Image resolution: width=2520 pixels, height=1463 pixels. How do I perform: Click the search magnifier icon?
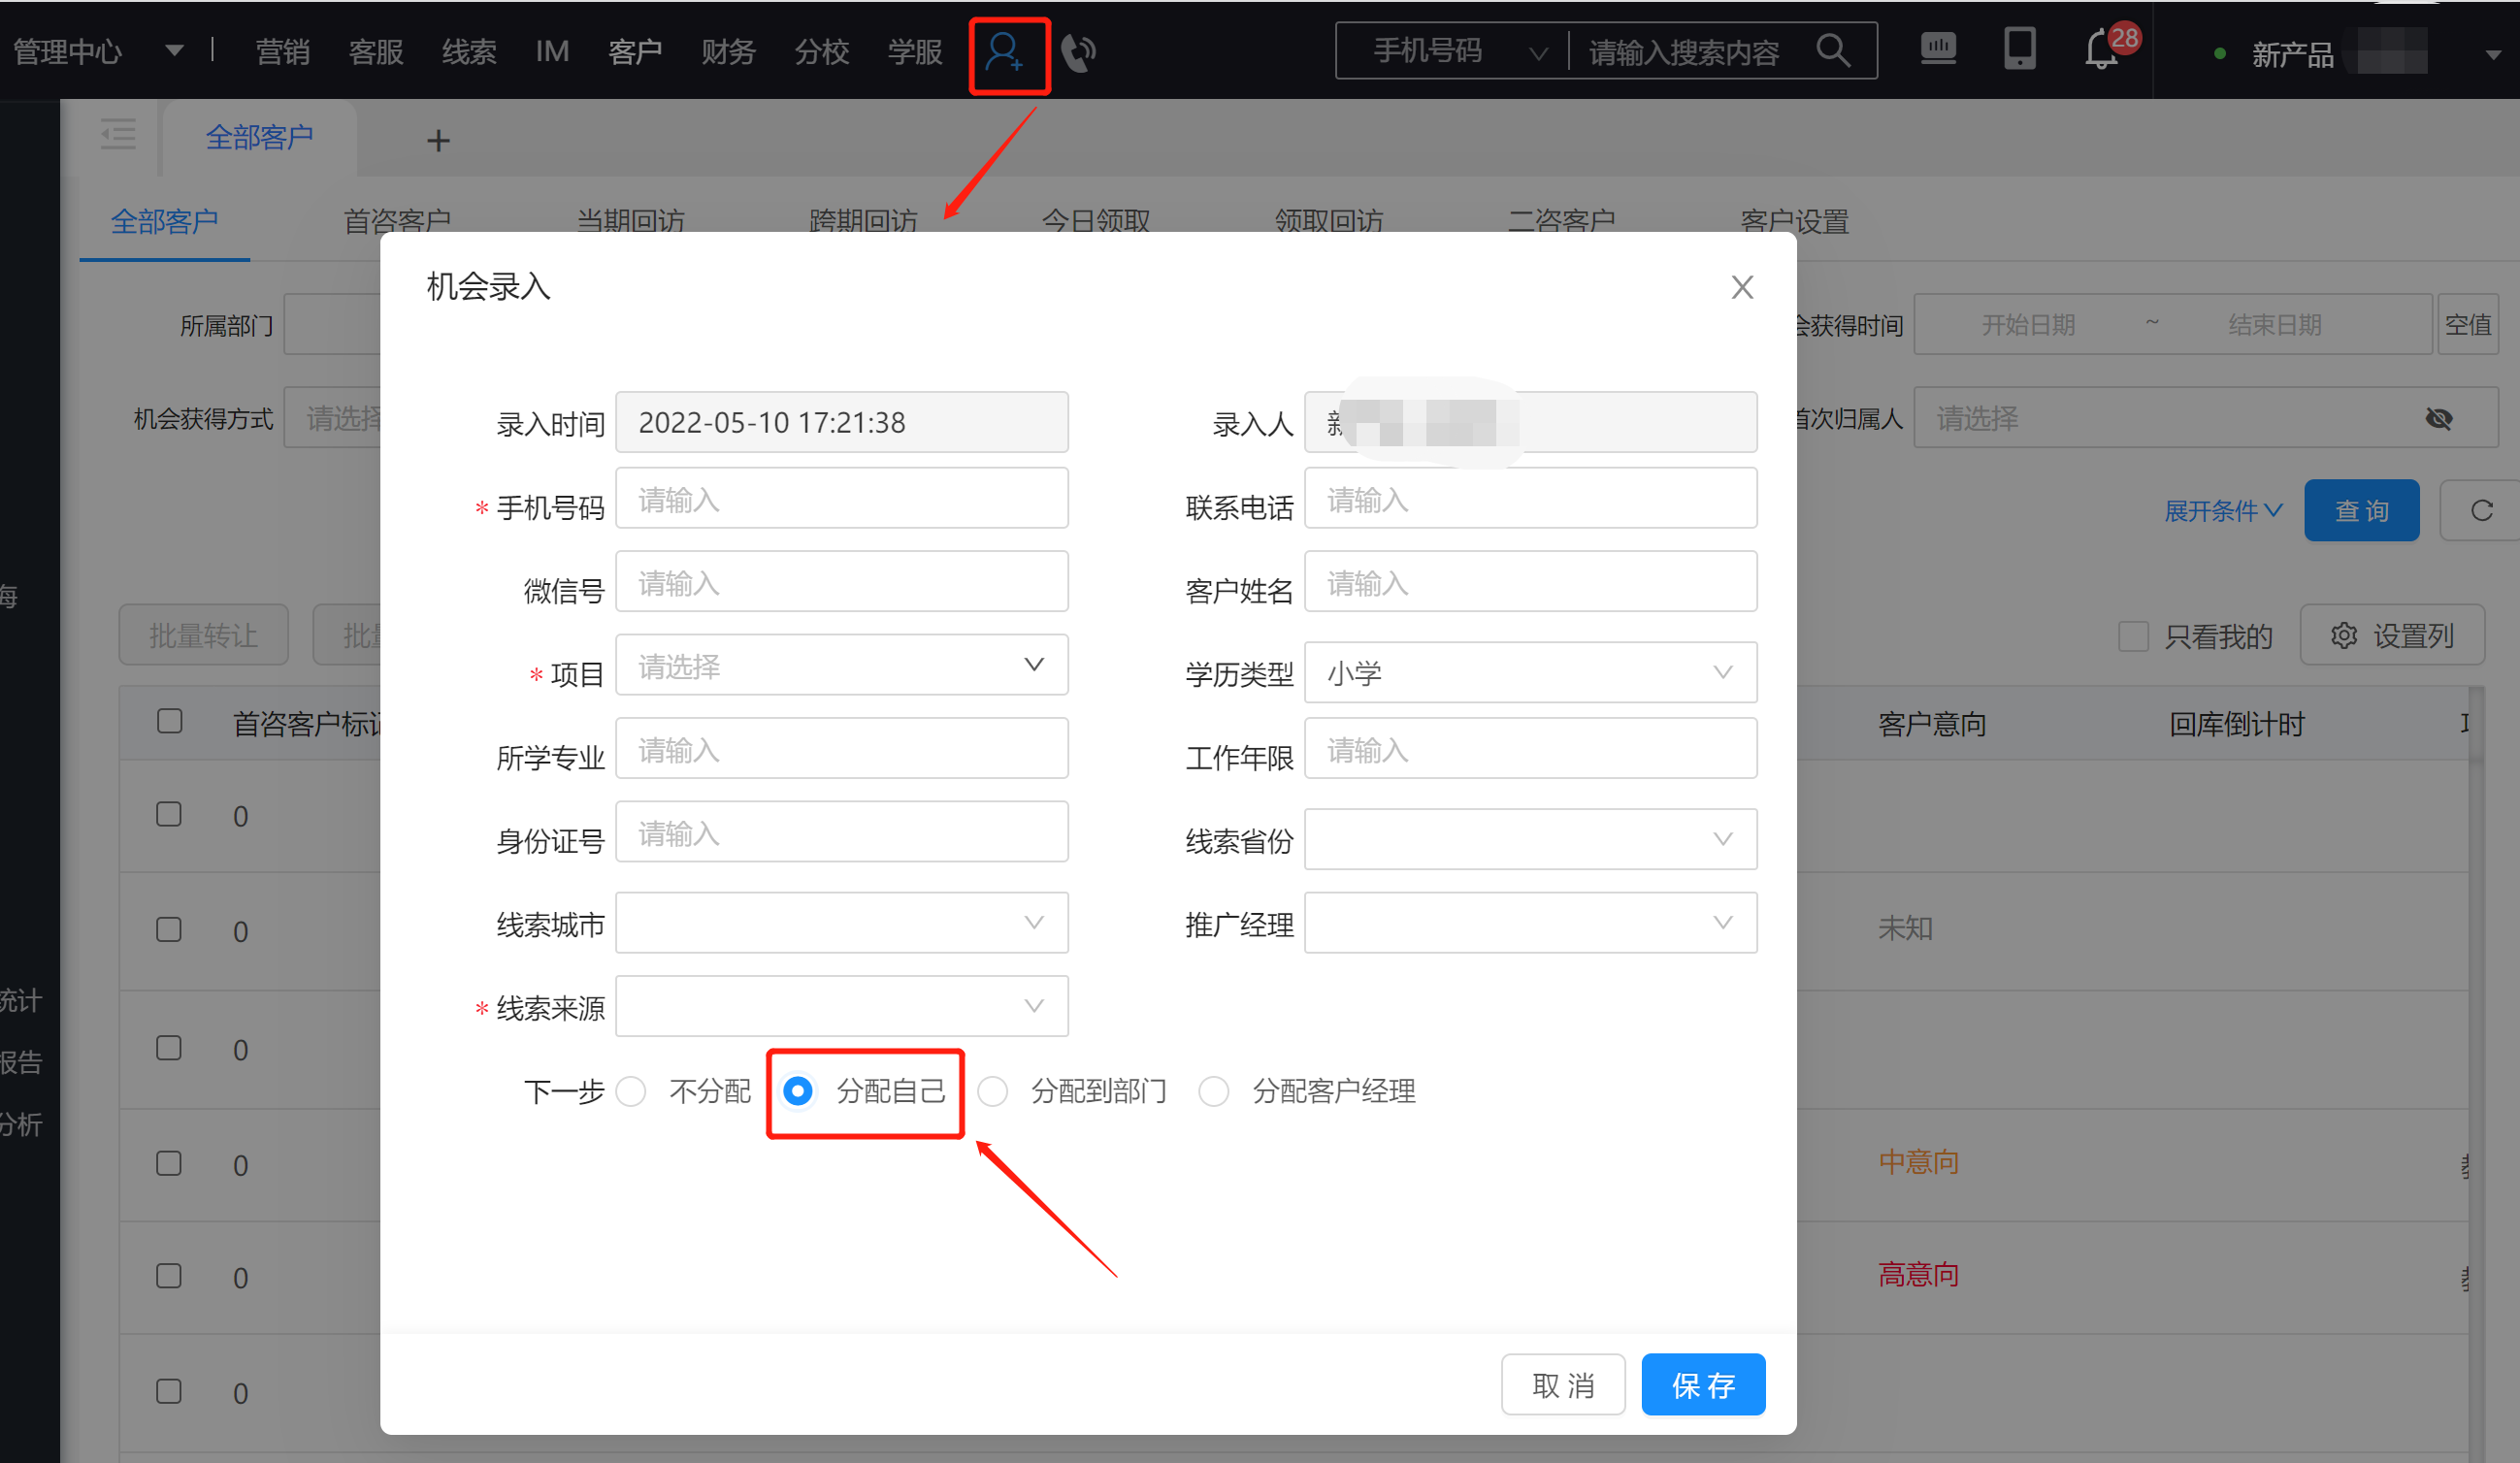tap(1832, 50)
